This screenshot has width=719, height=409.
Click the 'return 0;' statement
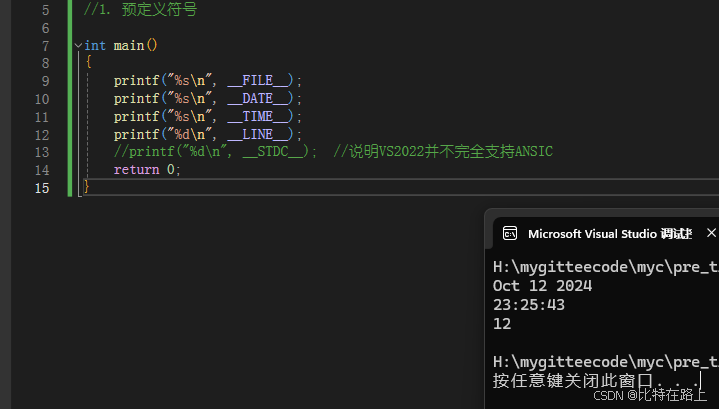[x=147, y=170]
